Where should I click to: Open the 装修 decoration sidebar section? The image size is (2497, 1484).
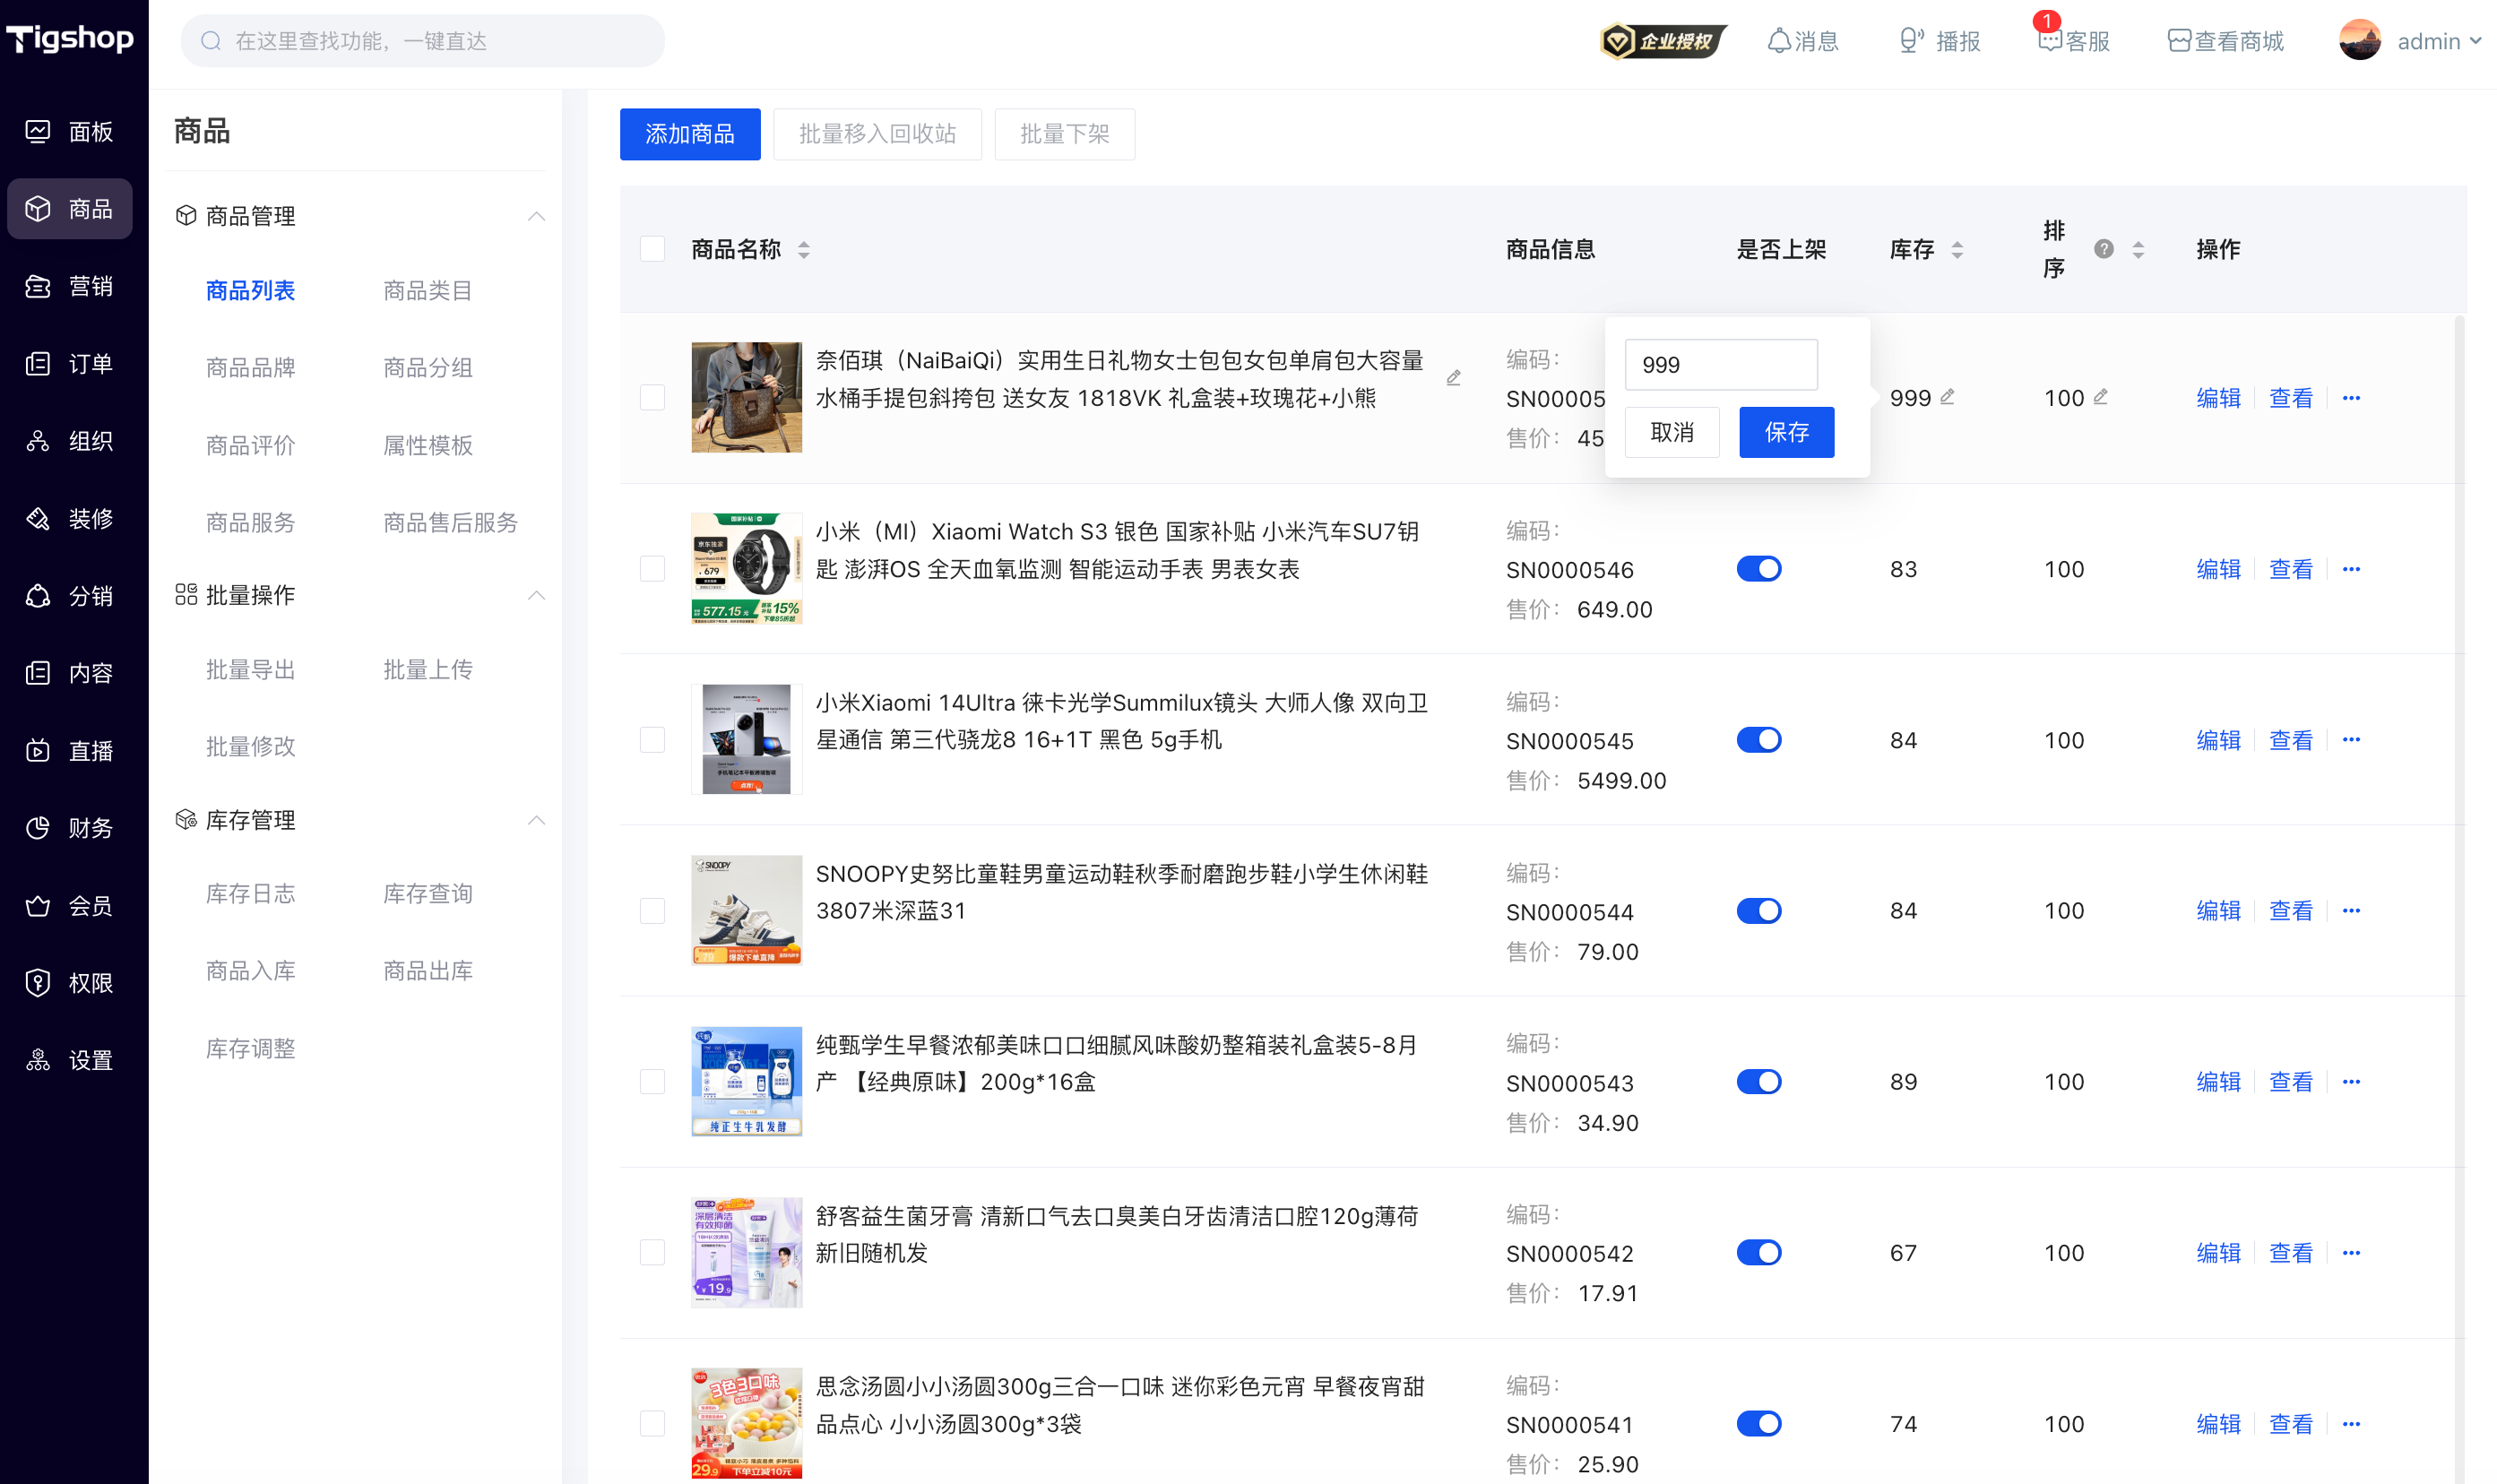(x=69, y=518)
